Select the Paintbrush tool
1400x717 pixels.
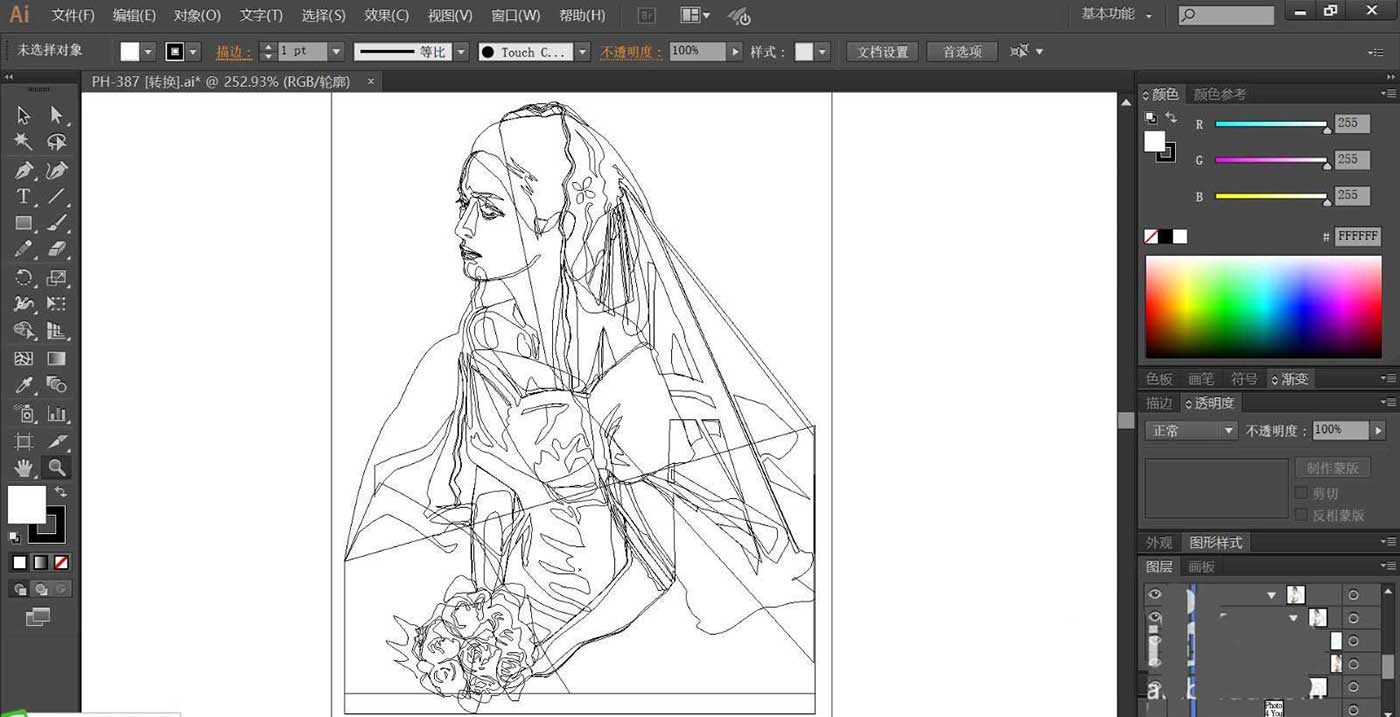[57, 223]
